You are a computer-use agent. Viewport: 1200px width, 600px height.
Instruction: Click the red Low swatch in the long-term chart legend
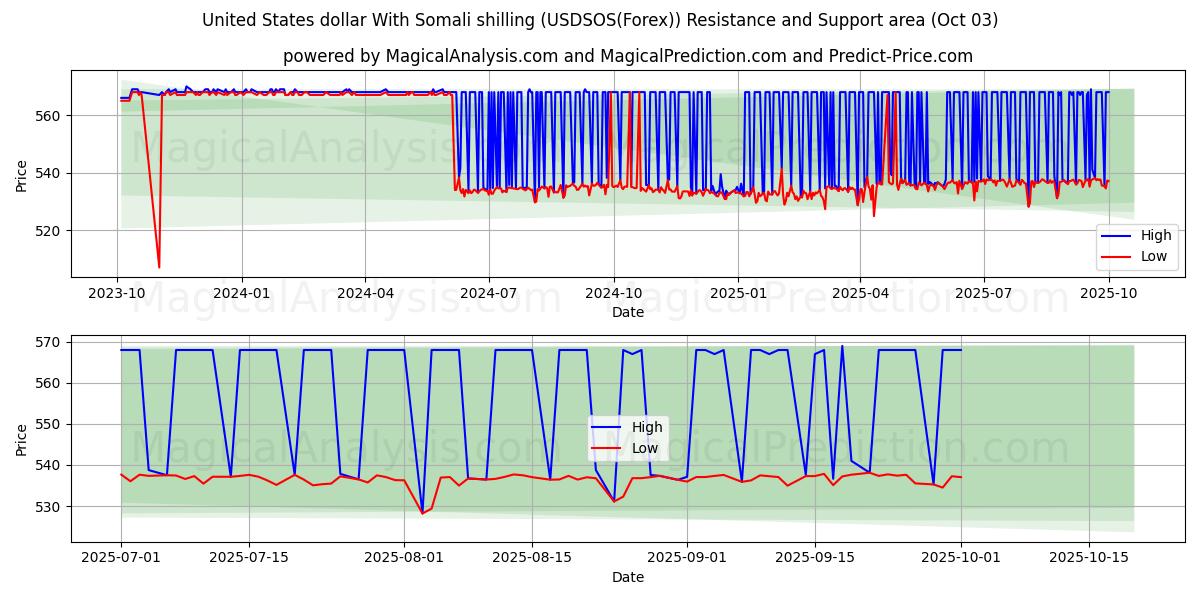[x=1117, y=256]
